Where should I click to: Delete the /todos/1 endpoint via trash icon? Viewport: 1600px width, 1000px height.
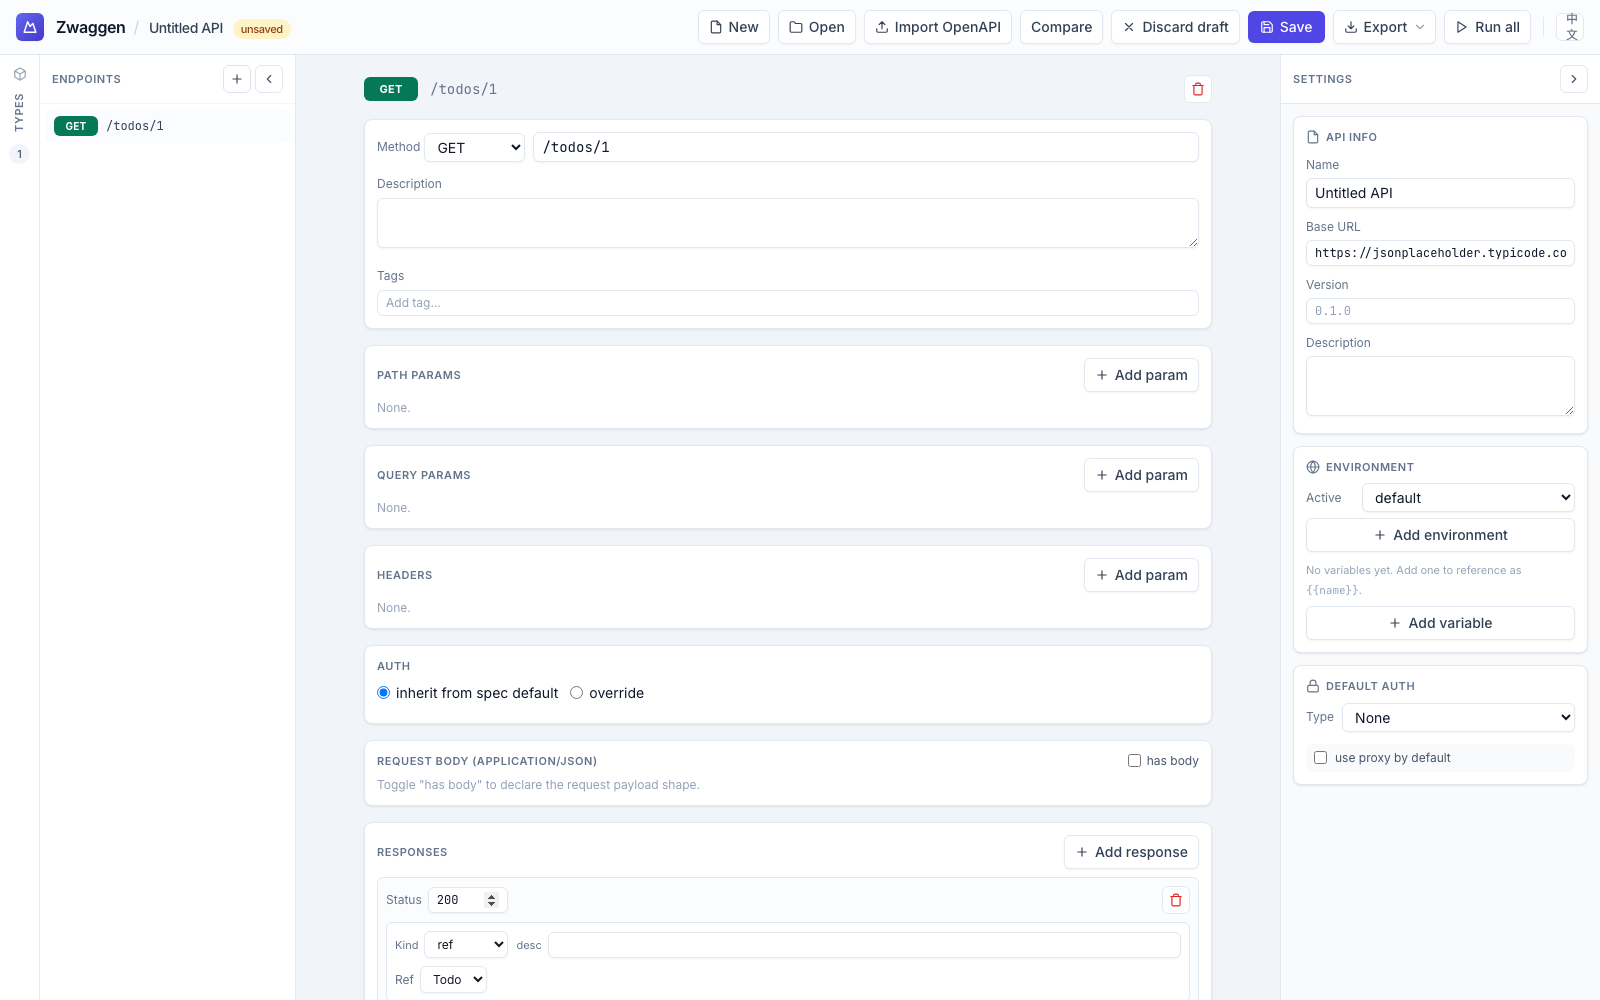pyautogui.click(x=1197, y=89)
